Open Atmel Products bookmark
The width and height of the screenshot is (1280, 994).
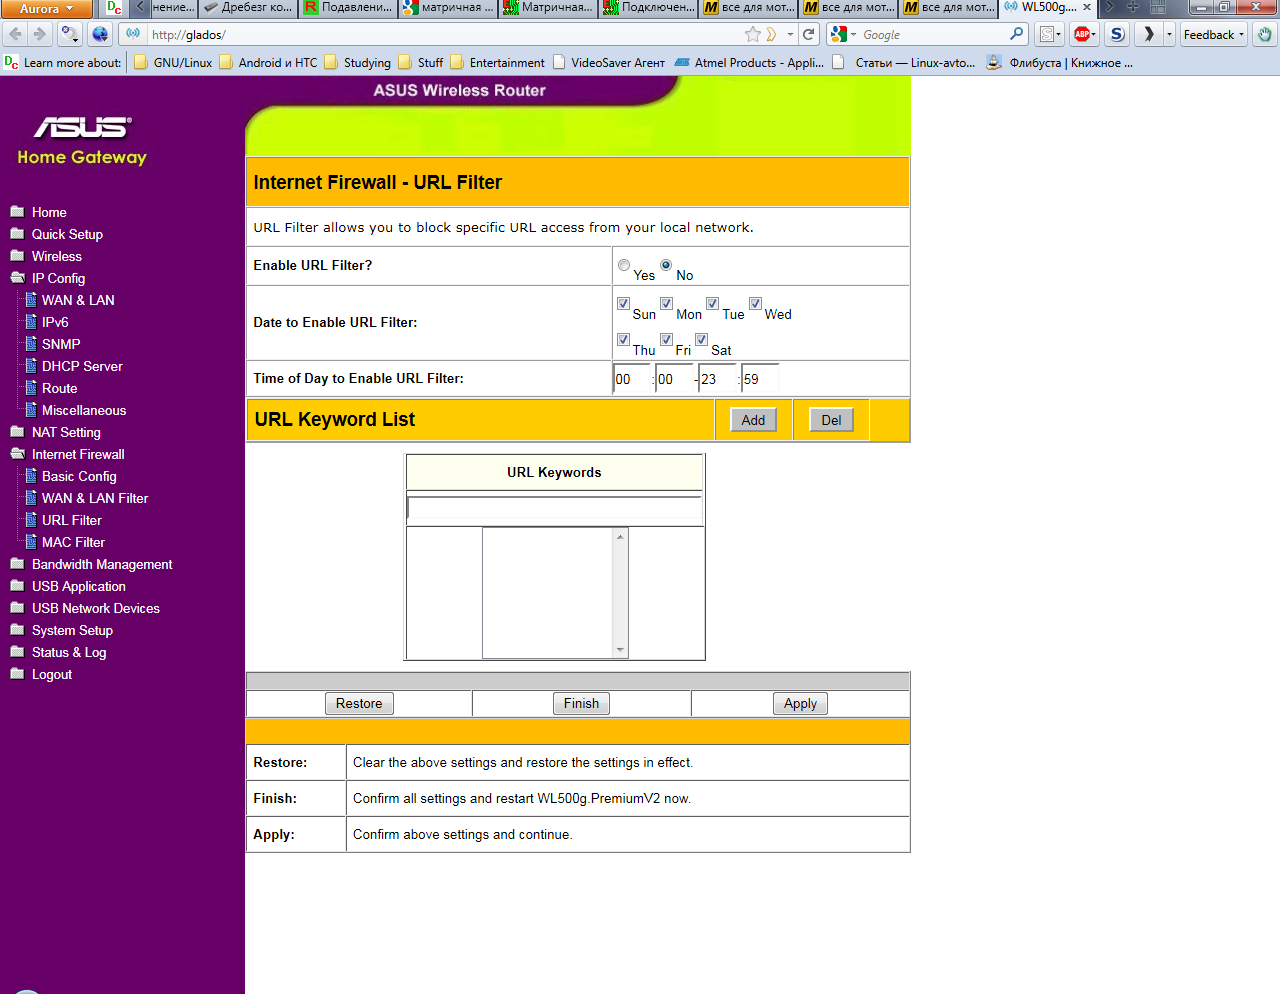[750, 62]
